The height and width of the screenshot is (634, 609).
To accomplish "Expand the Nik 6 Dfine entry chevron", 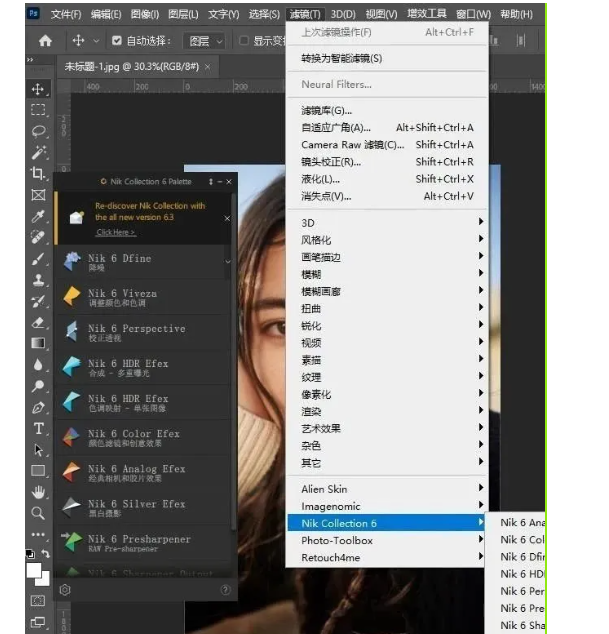I will [x=228, y=262].
